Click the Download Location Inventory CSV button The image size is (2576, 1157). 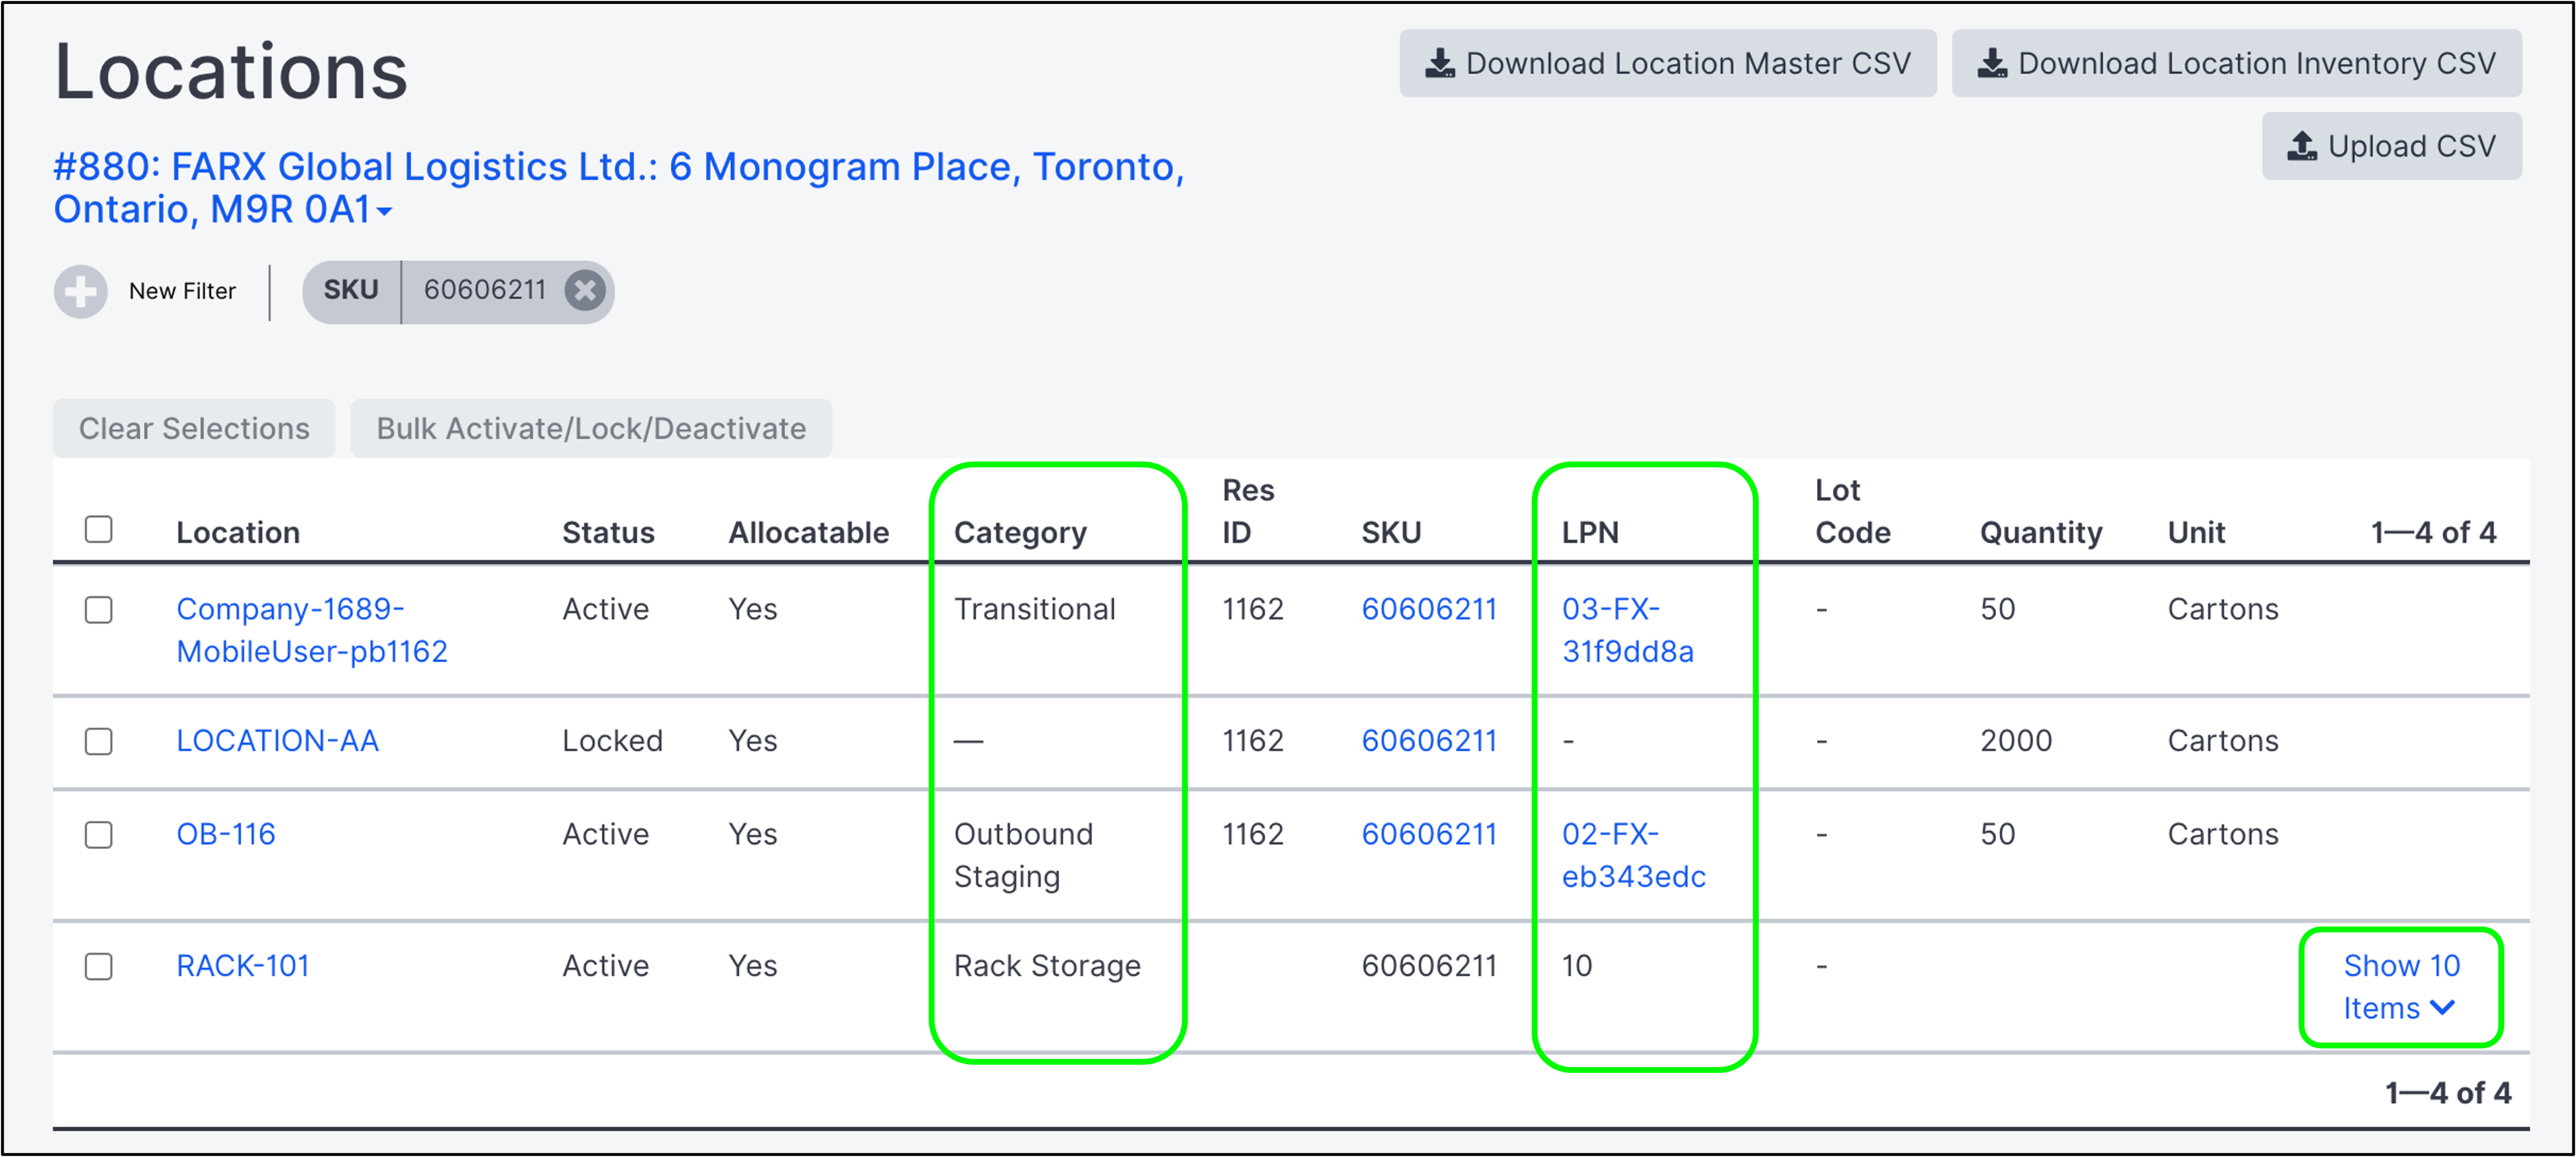tap(2236, 63)
